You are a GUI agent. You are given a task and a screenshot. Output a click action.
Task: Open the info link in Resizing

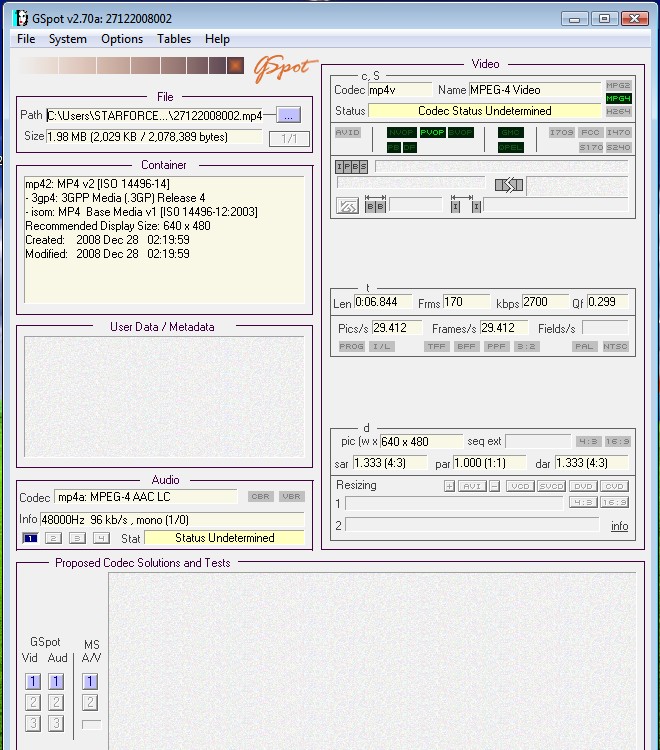[x=619, y=526]
